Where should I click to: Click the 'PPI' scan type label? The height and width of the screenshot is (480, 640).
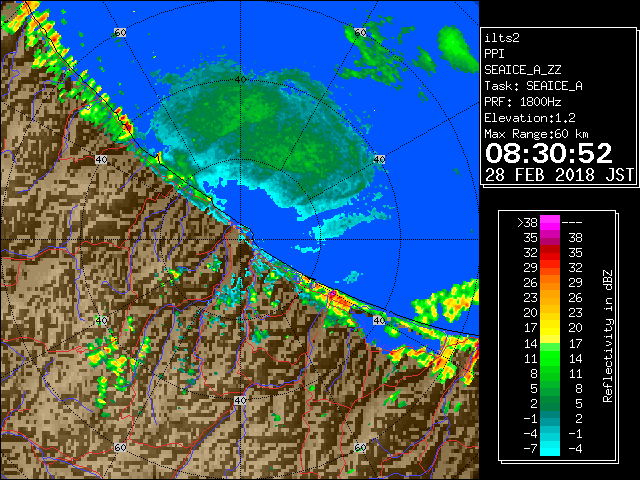pos(494,54)
